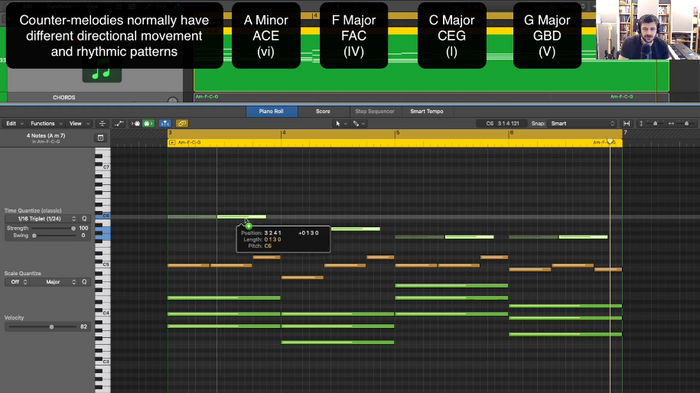Click the vertical zoom arrows icon
This screenshot has width=700, height=393.
641,123
